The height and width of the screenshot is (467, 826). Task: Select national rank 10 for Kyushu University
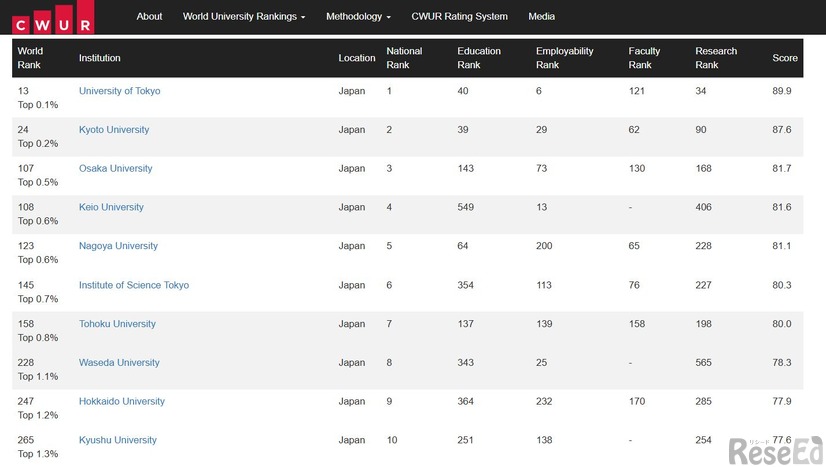tap(392, 440)
